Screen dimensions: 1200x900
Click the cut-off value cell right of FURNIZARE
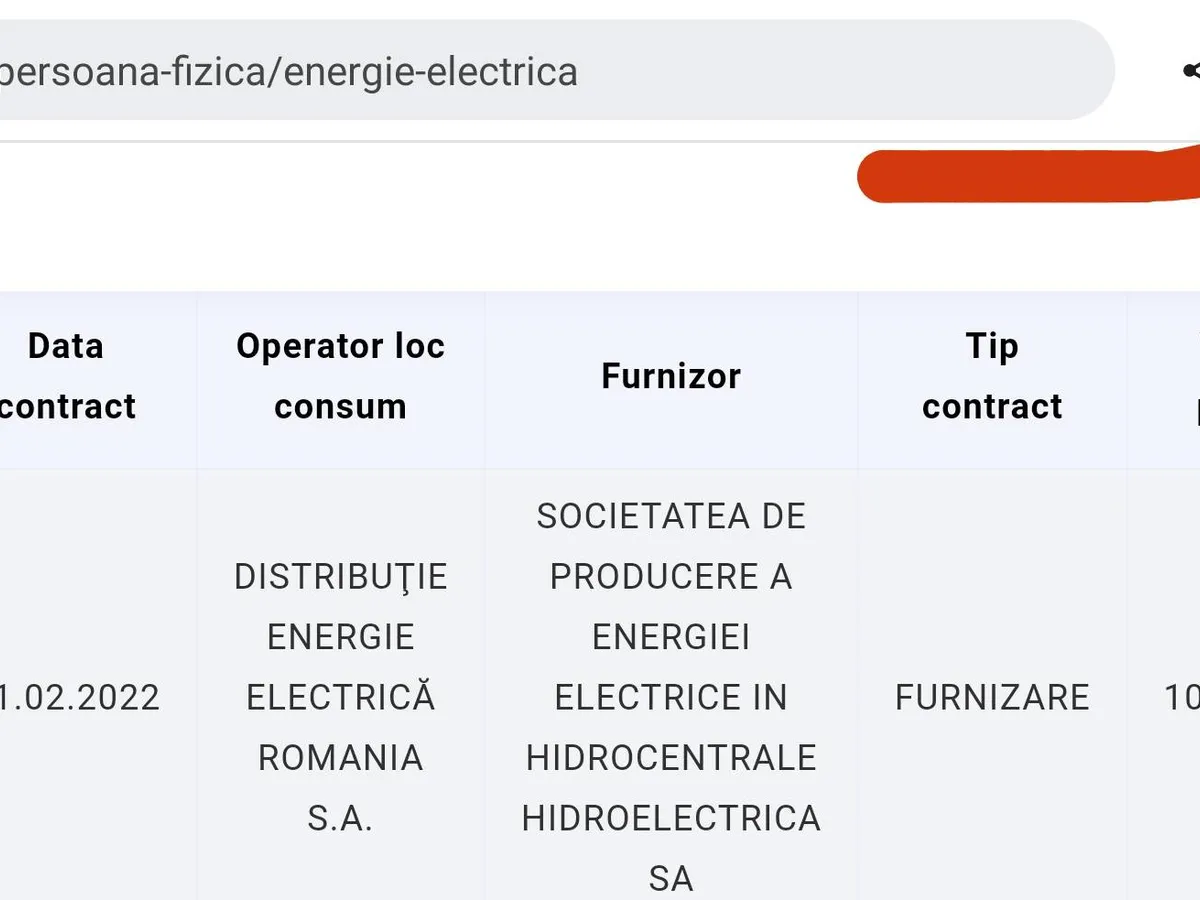[1182, 697]
